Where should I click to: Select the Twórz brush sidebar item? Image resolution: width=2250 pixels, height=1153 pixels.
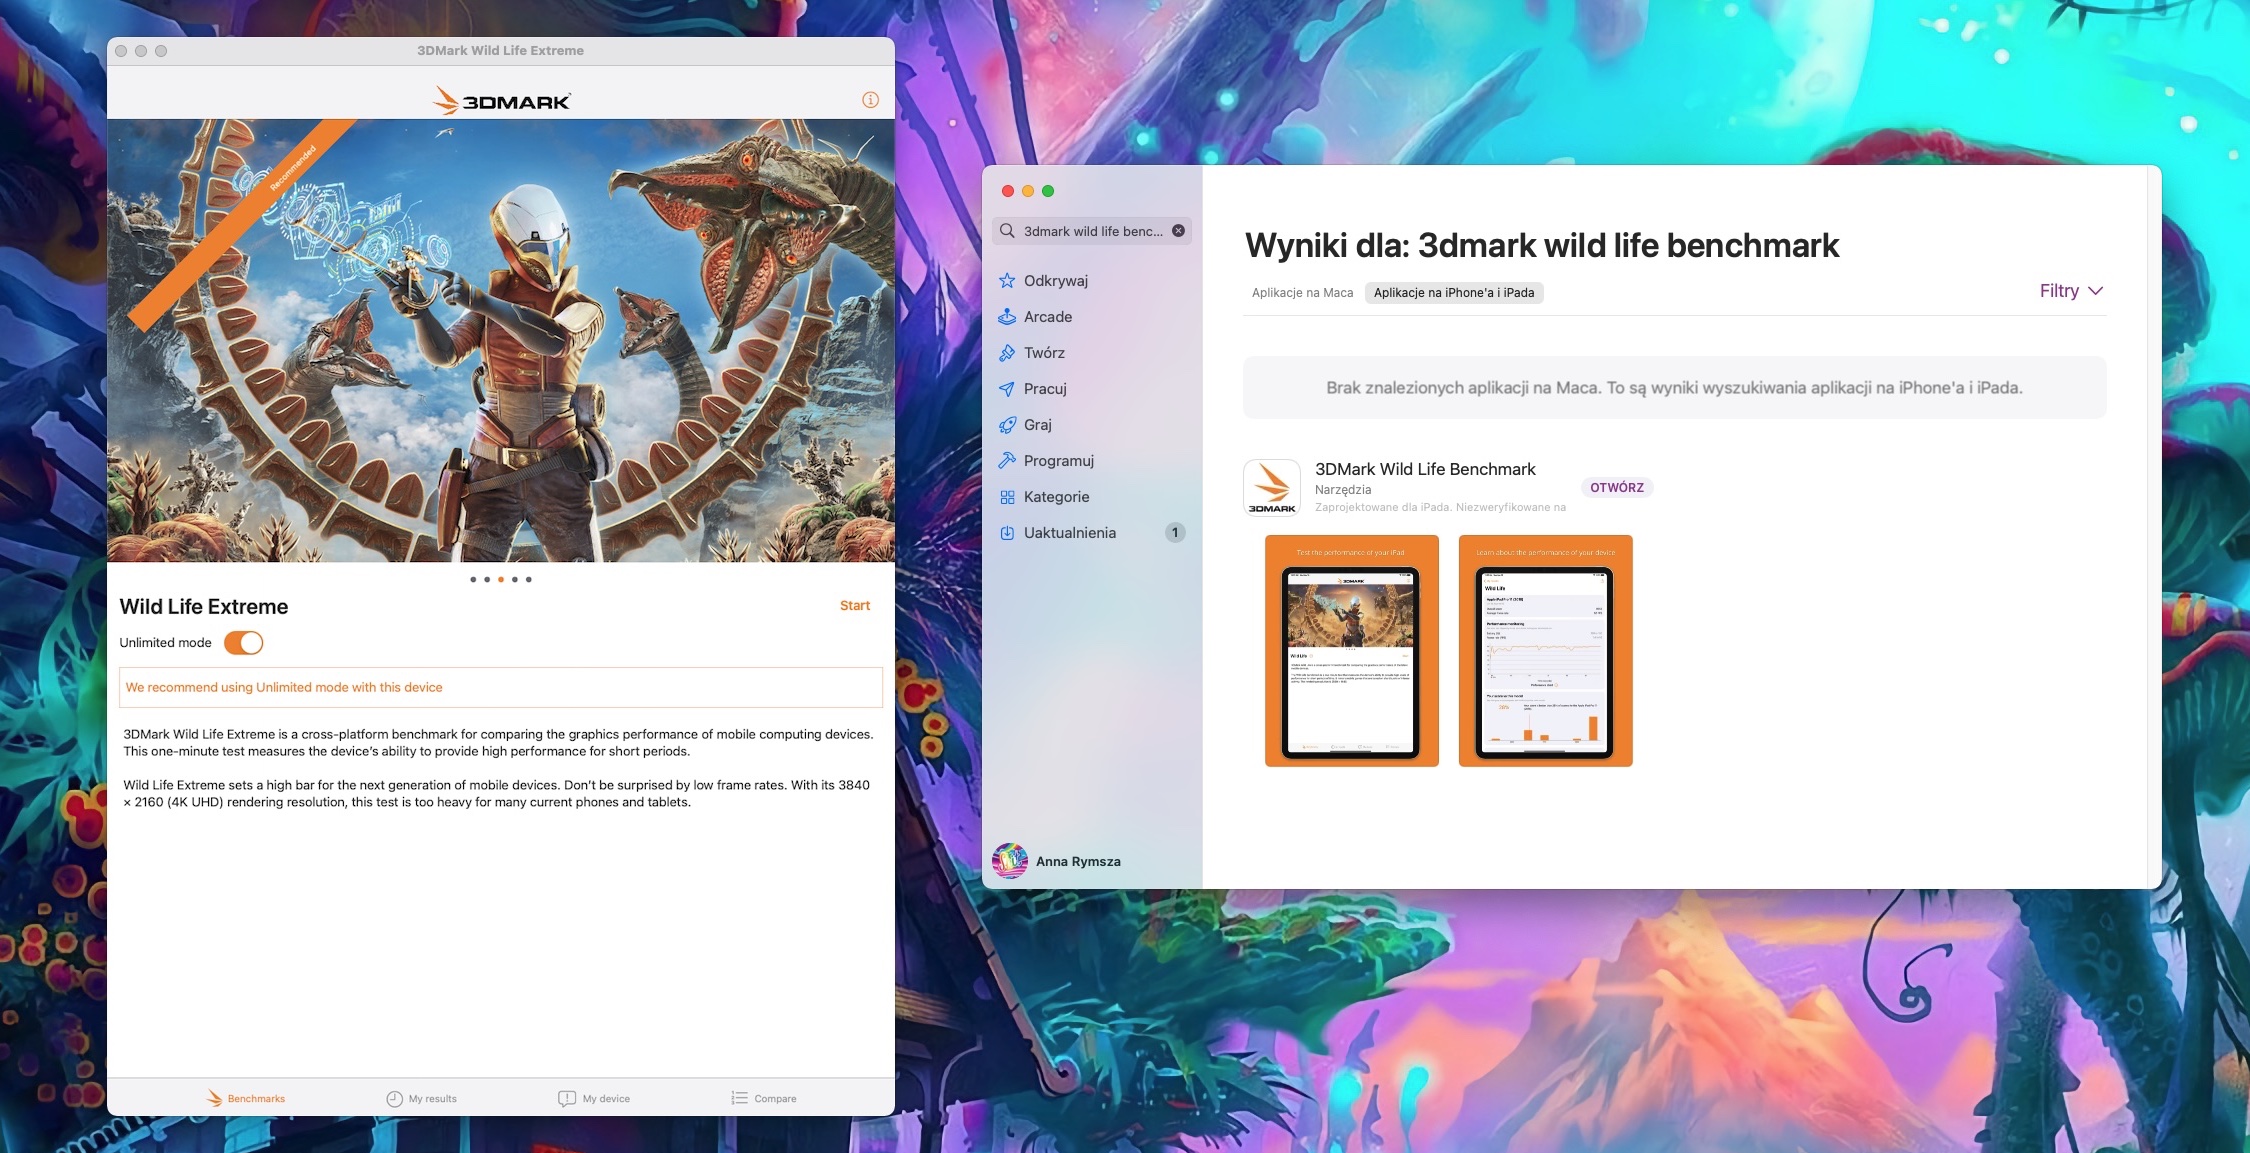pyautogui.click(x=1007, y=353)
